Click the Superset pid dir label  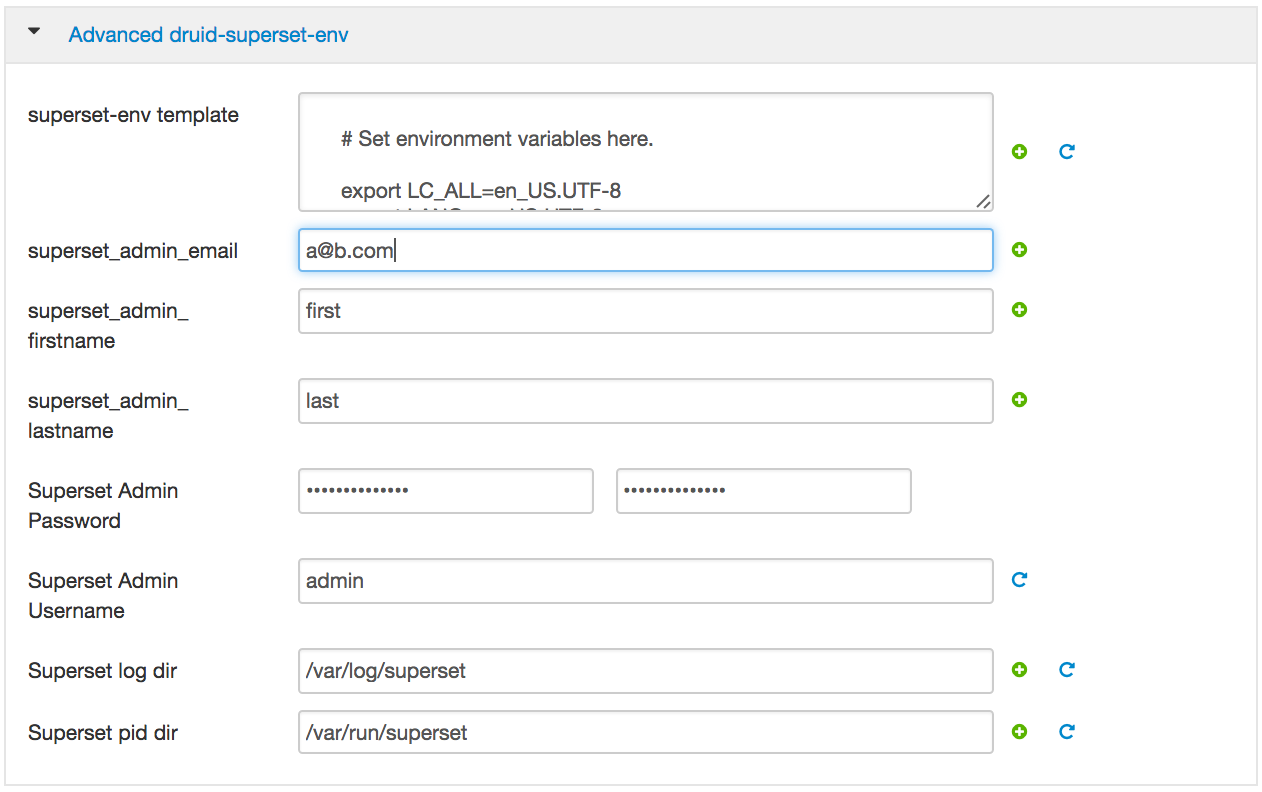click(x=103, y=733)
